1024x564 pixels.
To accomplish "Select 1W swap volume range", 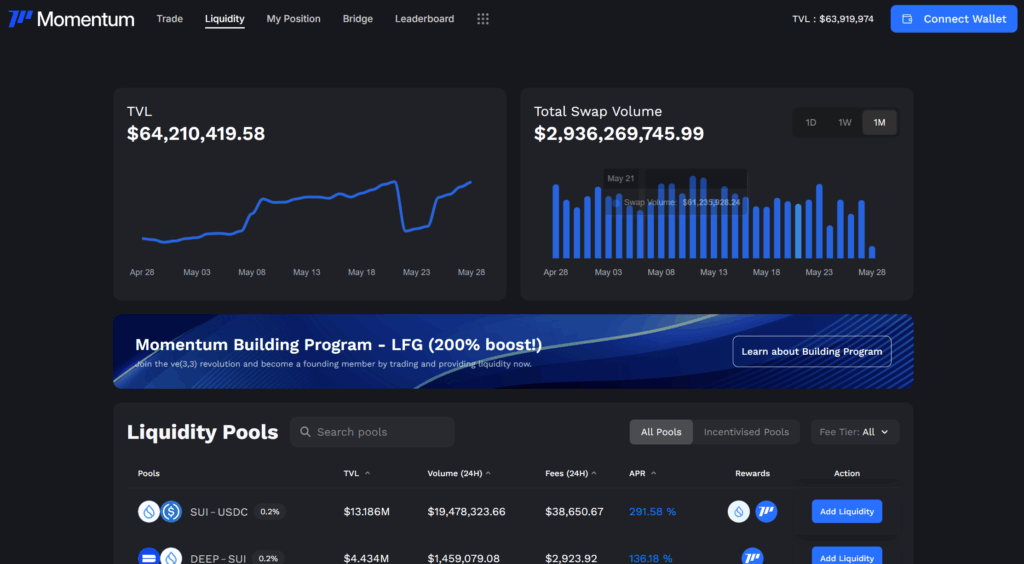I will point(845,123).
